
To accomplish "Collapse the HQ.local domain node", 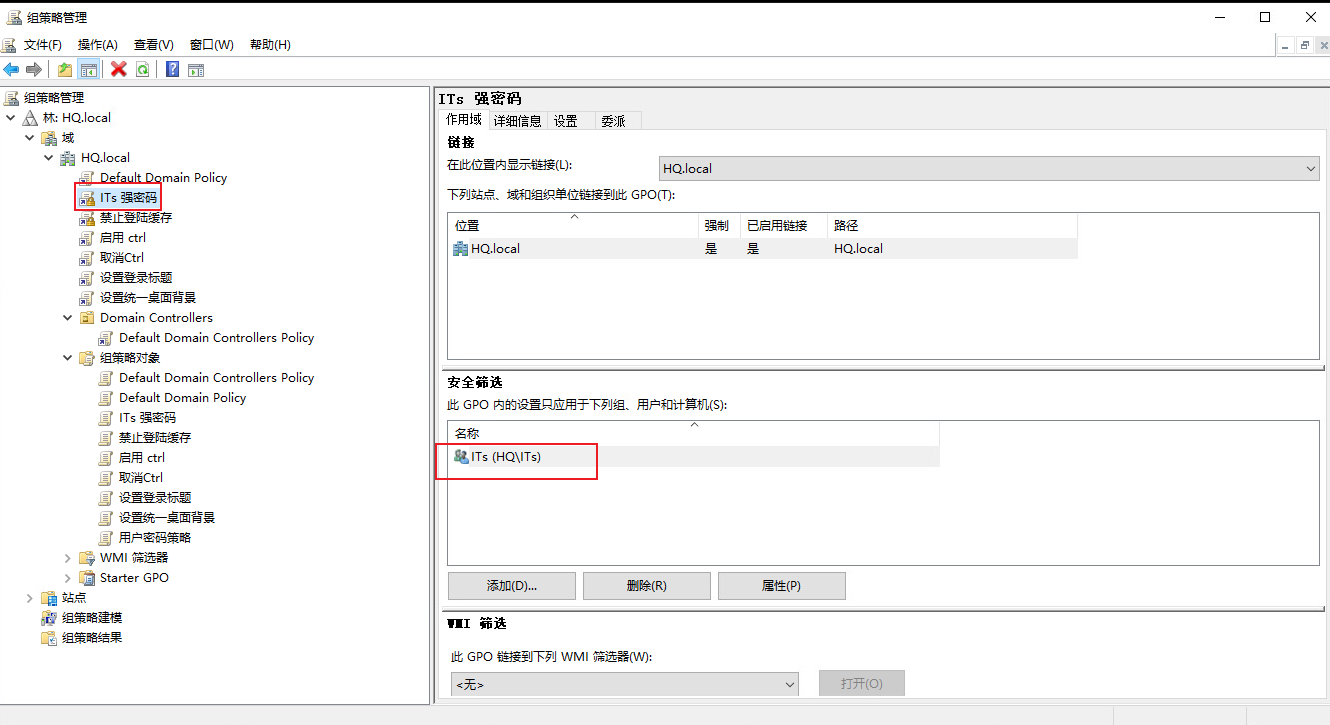I will coord(48,158).
